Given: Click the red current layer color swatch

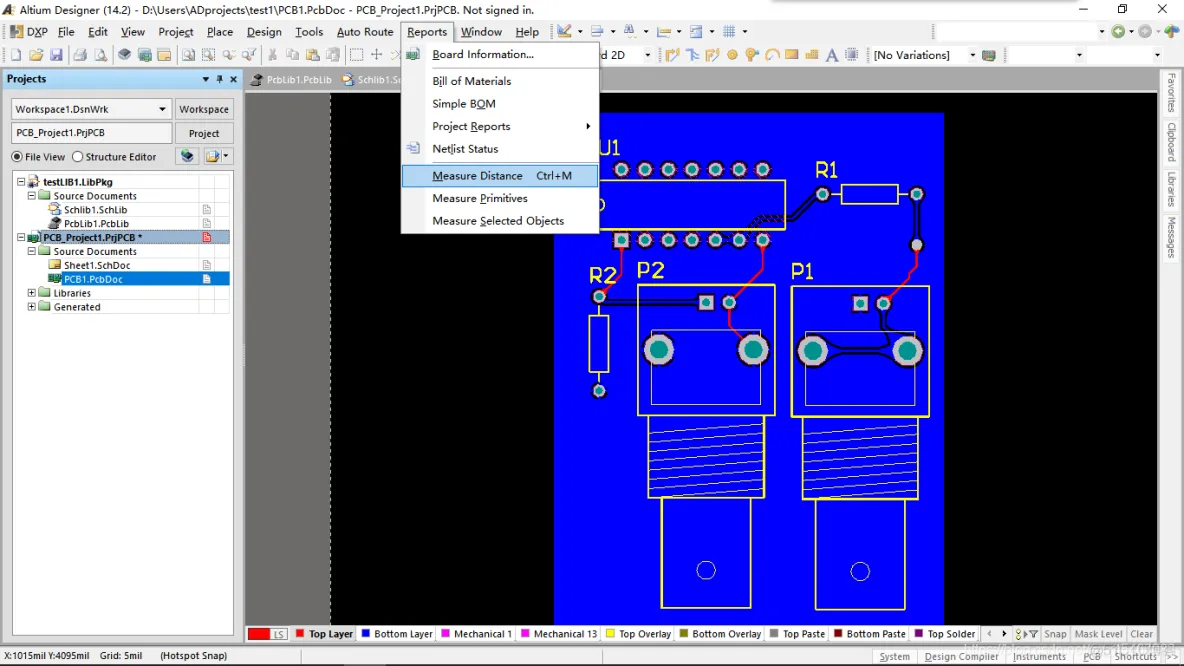Looking at the screenshot, I should (259, 634).
